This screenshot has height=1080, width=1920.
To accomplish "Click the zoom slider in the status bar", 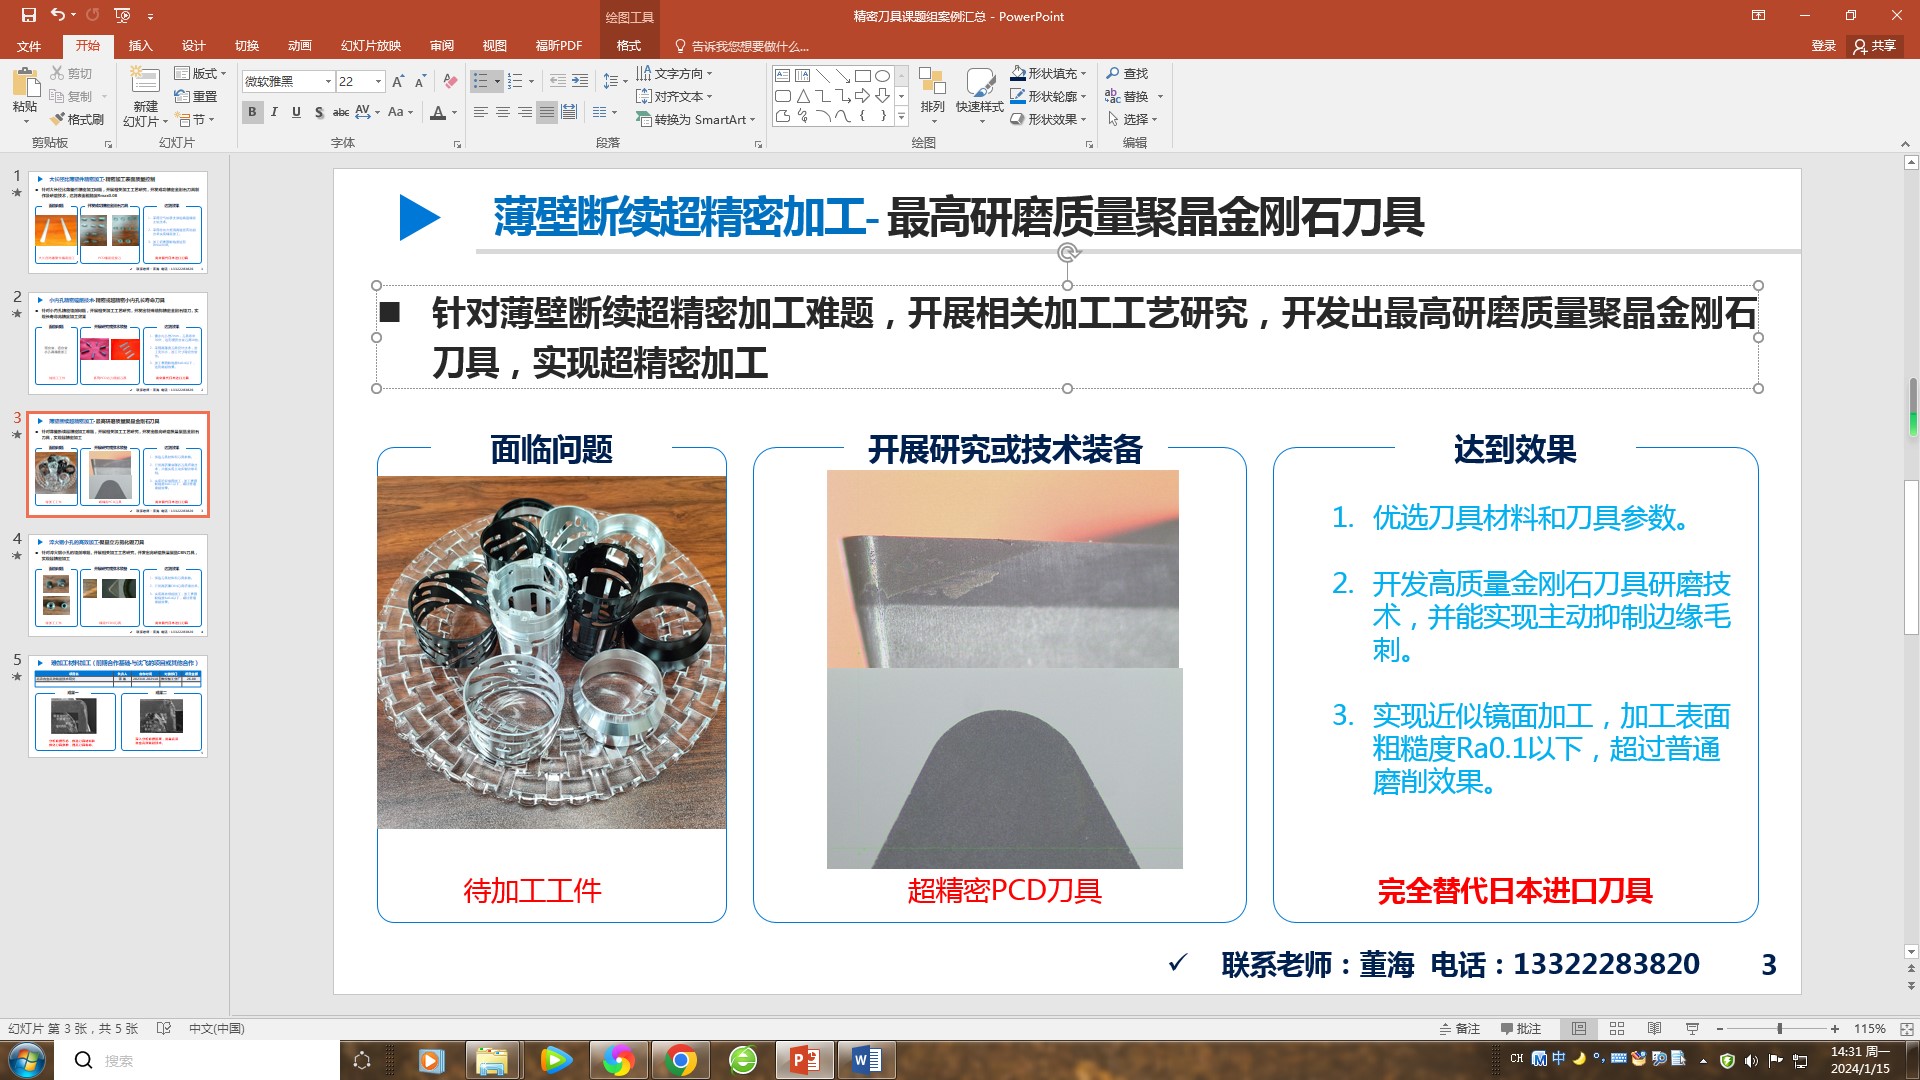I will point(1779,1028).
